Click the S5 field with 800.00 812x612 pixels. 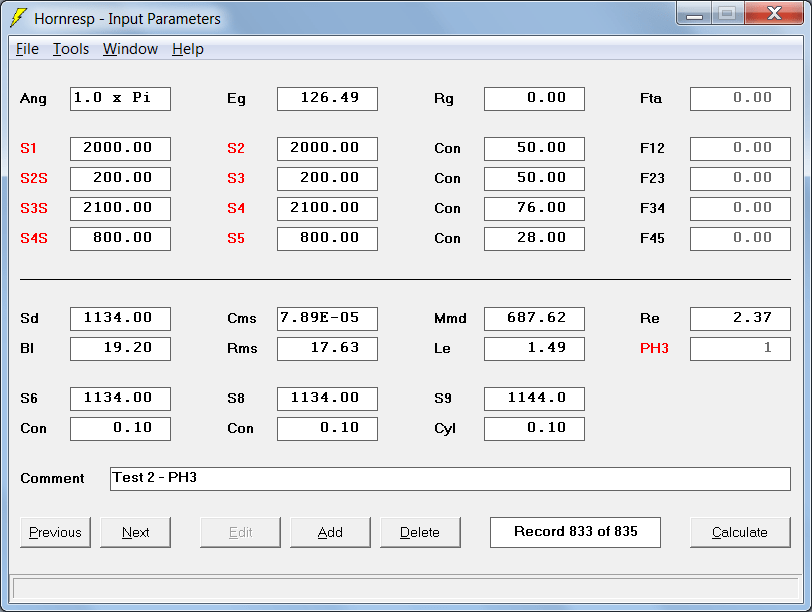pos(327,239)
